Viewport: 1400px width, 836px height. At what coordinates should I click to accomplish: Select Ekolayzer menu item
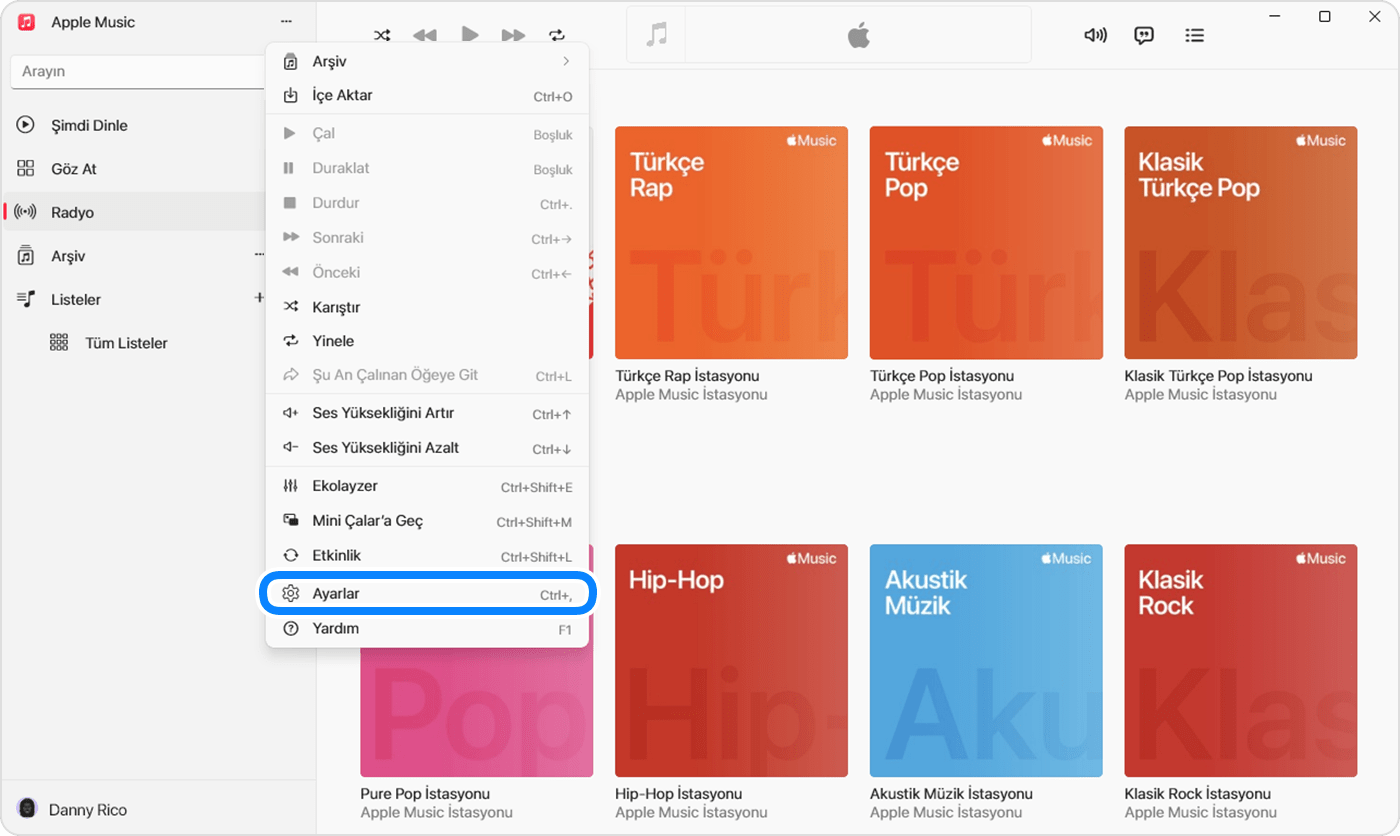428,487
